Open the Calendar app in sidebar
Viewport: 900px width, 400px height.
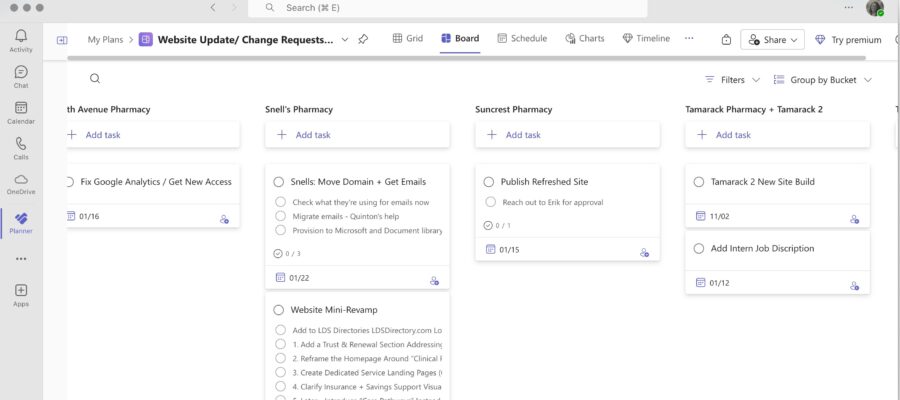coord(21,112)
